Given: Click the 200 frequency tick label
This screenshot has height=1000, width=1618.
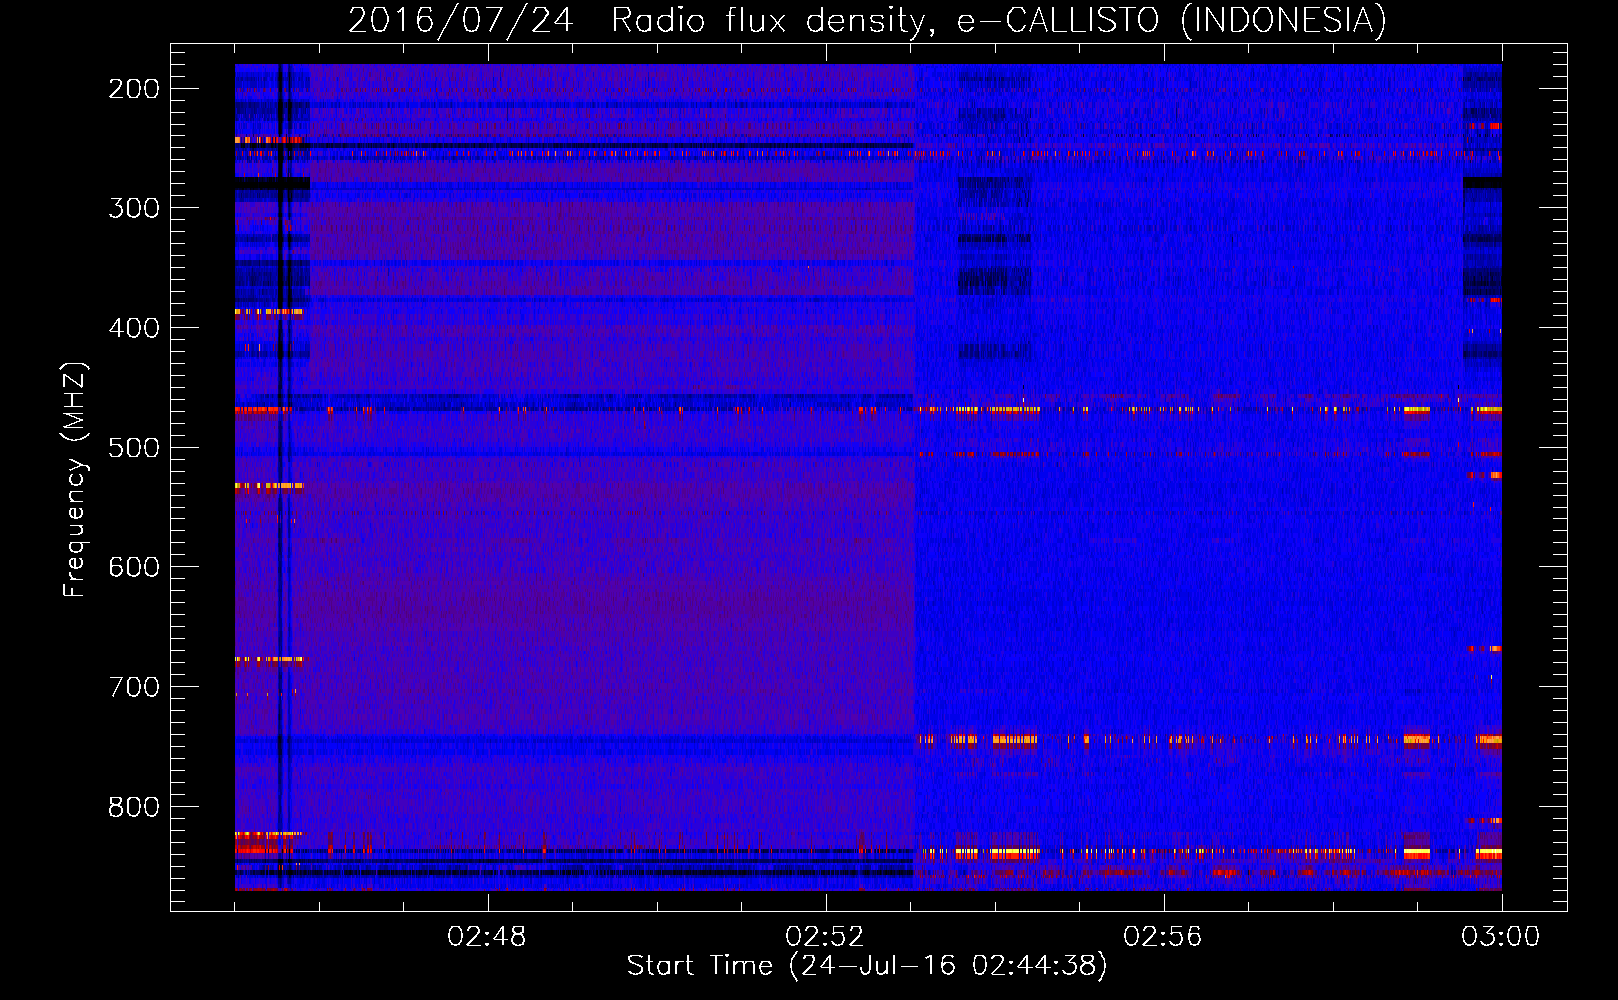Looking at the screenshot, I should click(x=134, y=89).
